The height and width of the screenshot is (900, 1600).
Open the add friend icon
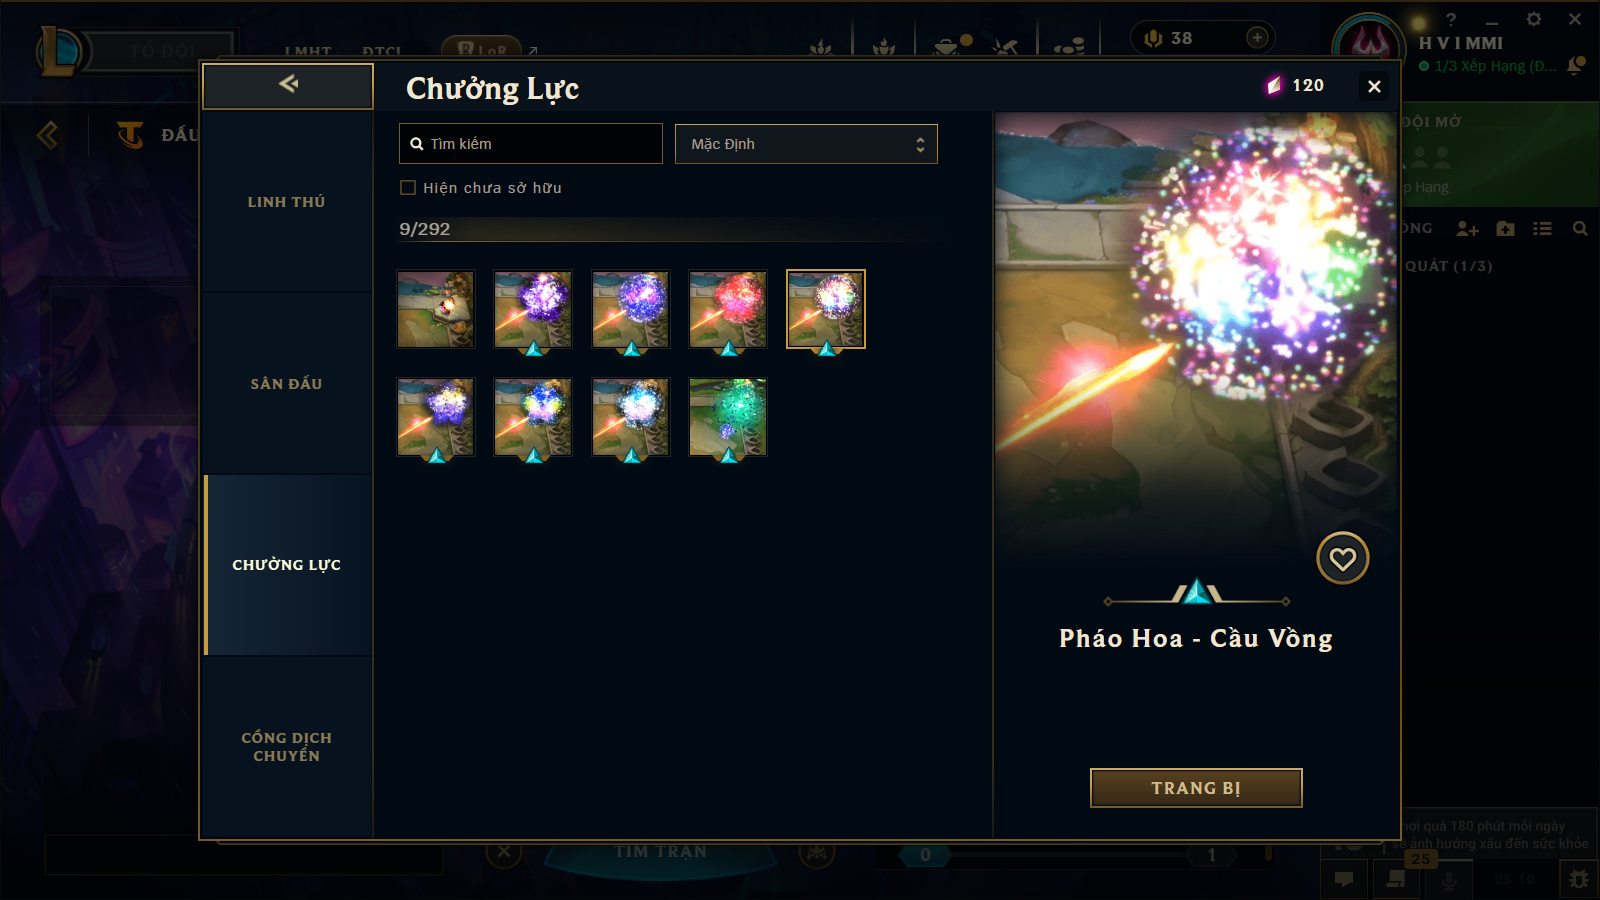coord(1467,229)
